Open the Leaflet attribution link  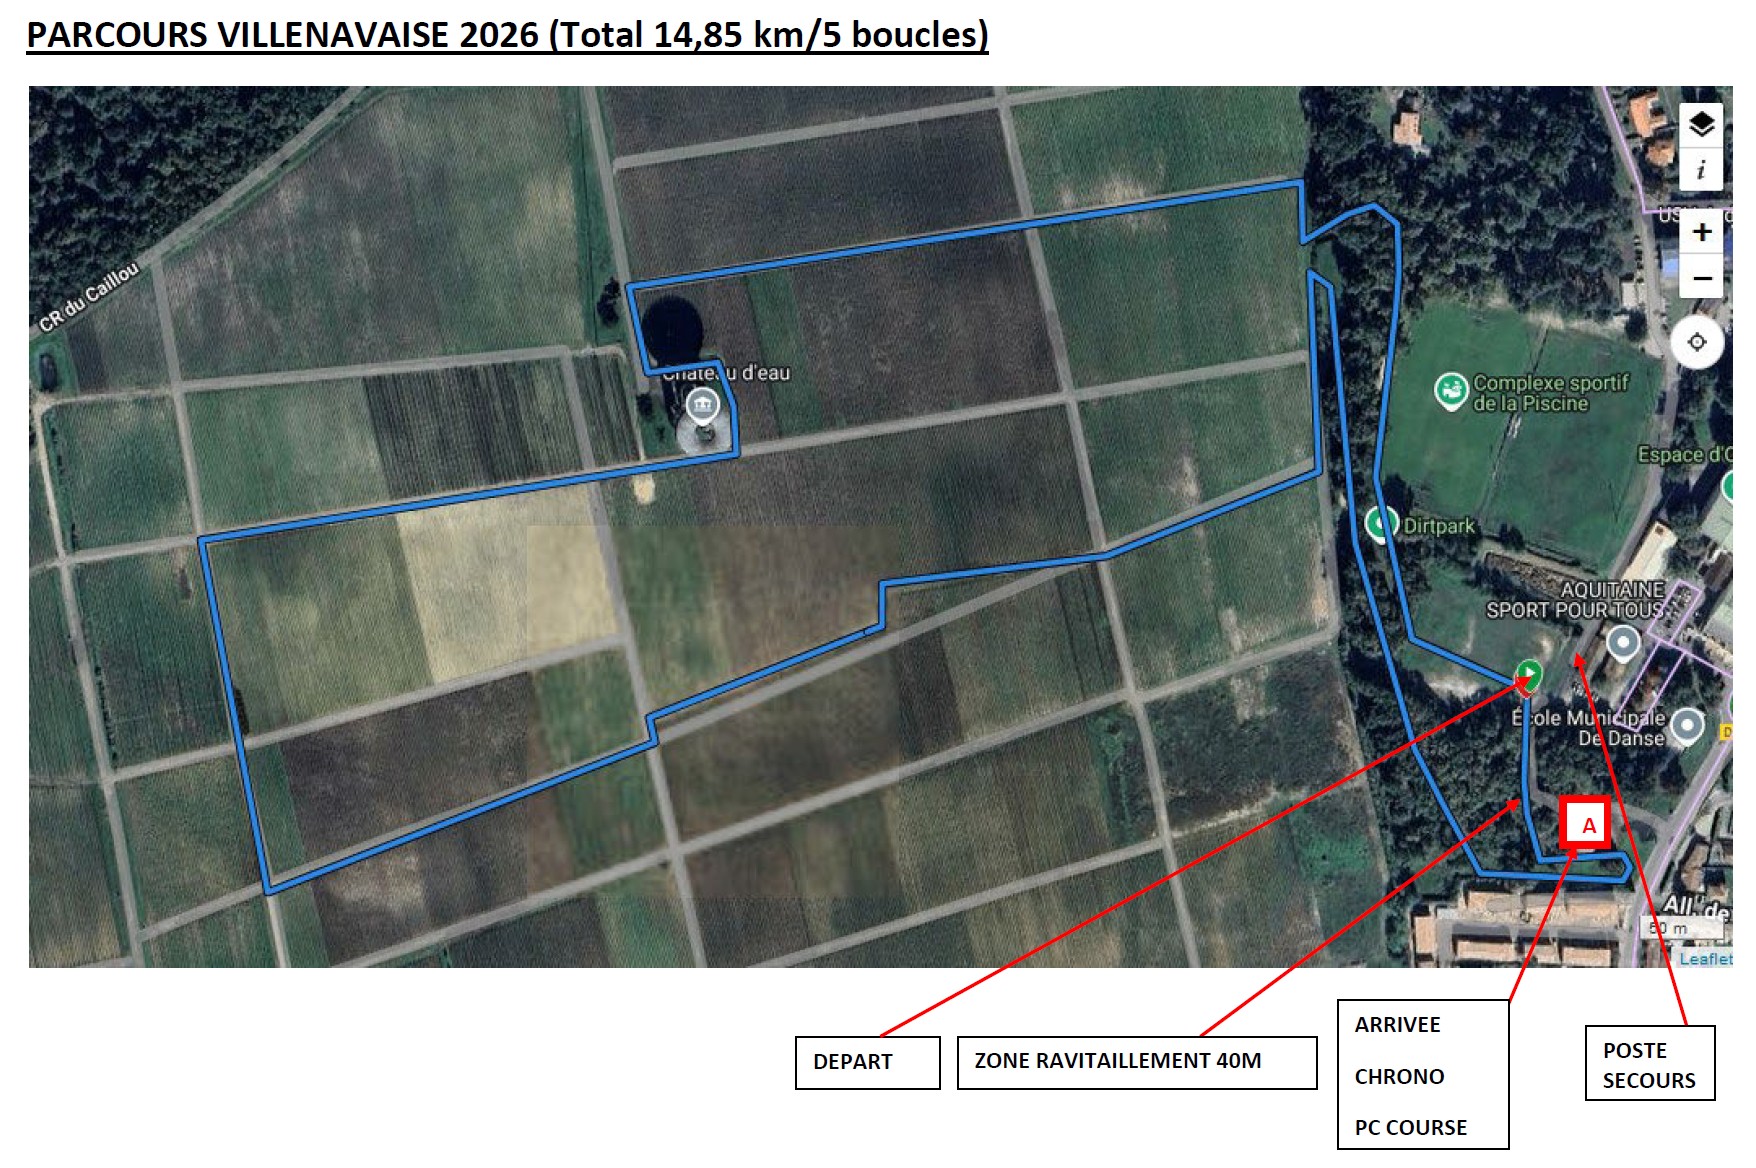(1704, 958)
